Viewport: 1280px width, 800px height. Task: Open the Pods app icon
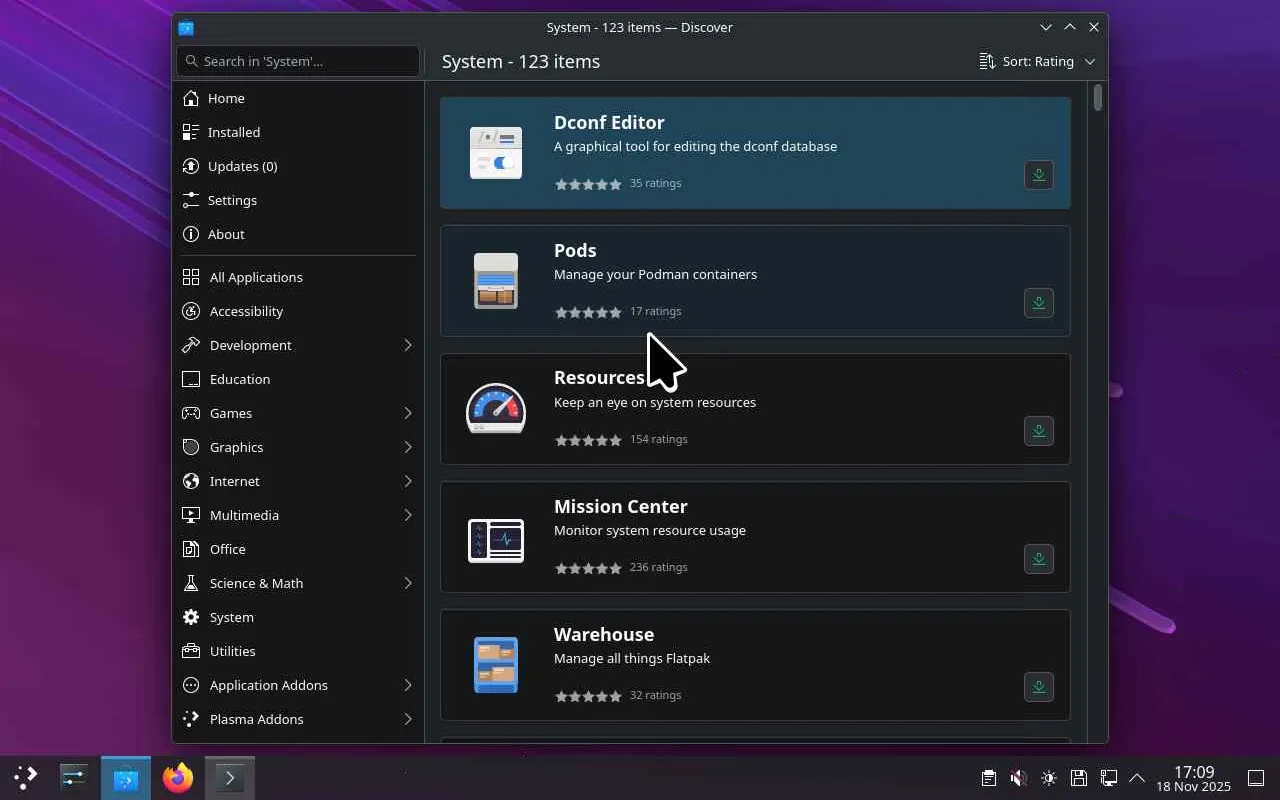click(x=496, y=281)
